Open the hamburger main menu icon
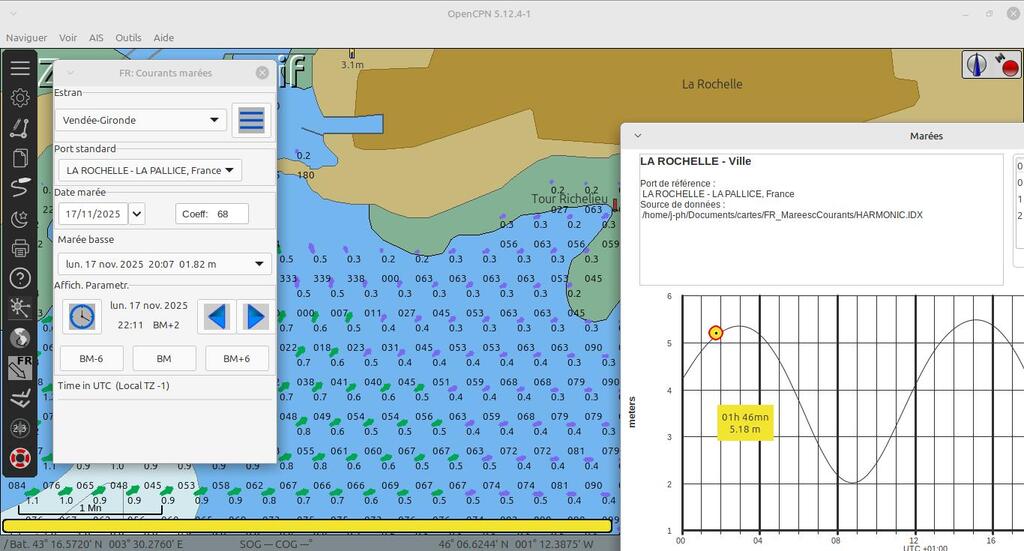 tap(20, 68)
